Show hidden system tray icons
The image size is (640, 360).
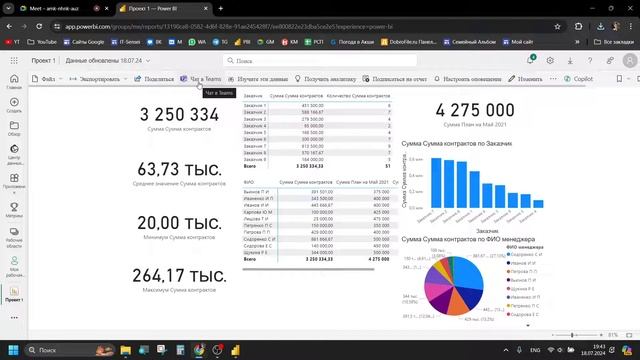(x=506, y=350)
